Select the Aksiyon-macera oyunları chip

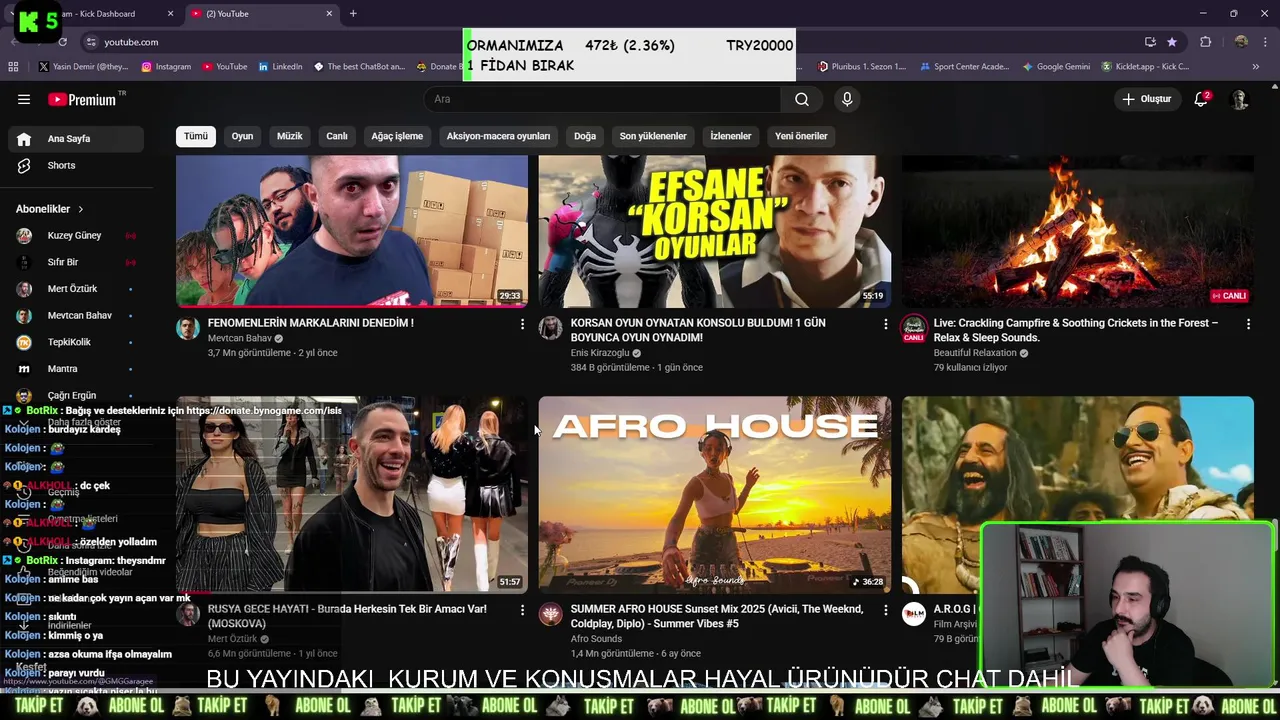point(498,136)
